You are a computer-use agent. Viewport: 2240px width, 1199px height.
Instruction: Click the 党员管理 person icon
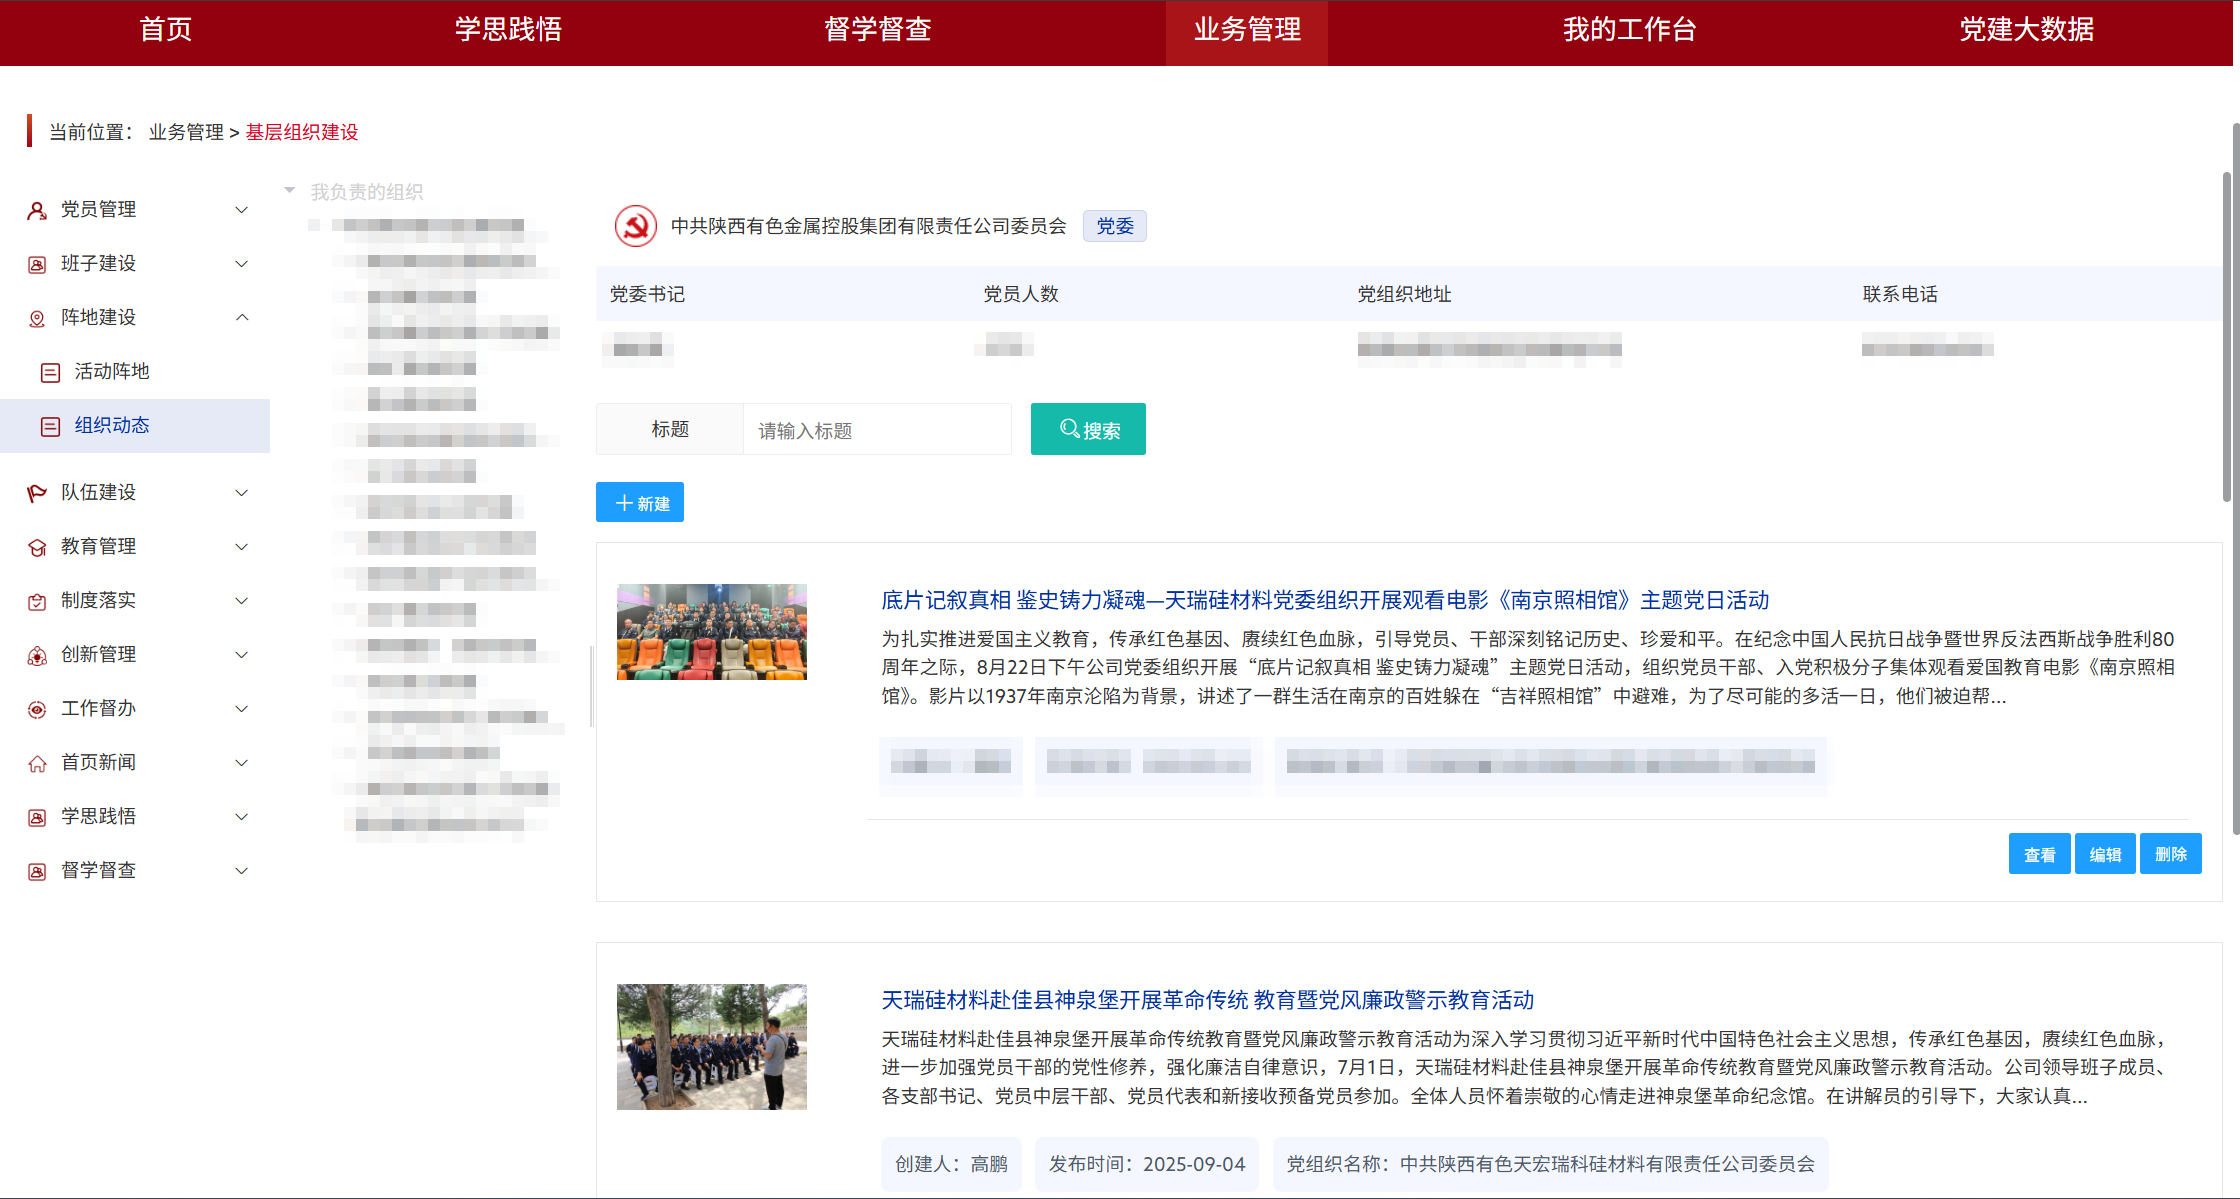pos(37,210)
